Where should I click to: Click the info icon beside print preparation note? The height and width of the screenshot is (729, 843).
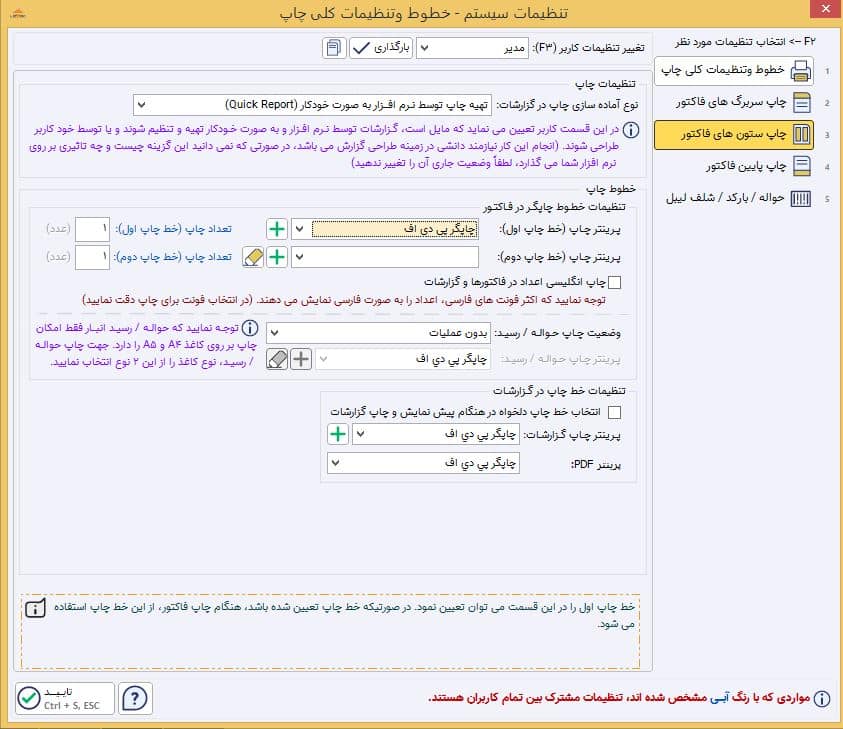pos(631,130)
